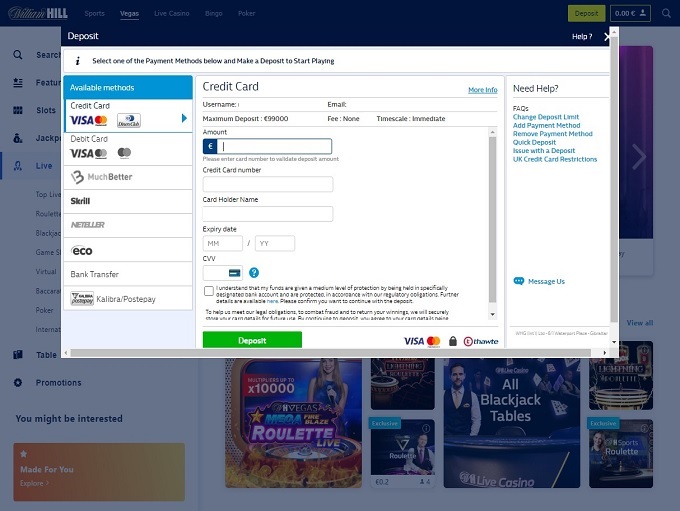The width and height of the screenshot is (680, 511).
Task: Click the CVV help question mark icon
Action: point(254,272)
